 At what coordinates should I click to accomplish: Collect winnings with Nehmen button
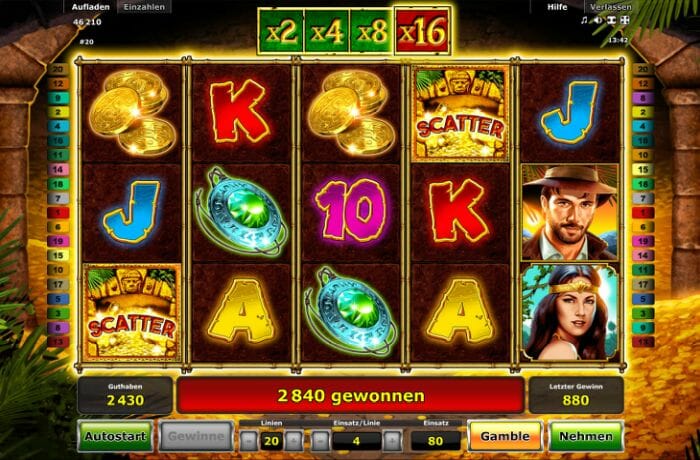pos(586,436)
